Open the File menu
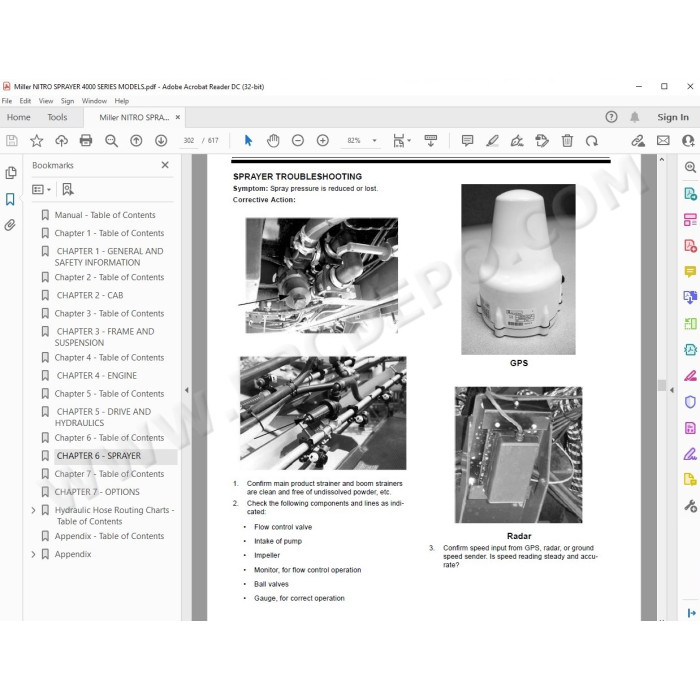 [7, 101]
